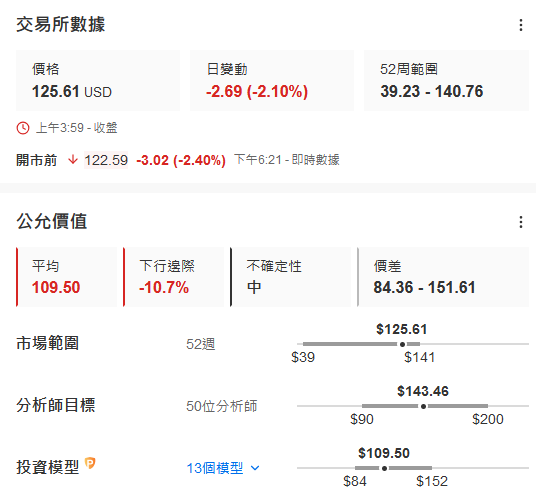
Task: Click the 平均 109.50 tile
Action: pyautogui.click(x=66, y=277)
